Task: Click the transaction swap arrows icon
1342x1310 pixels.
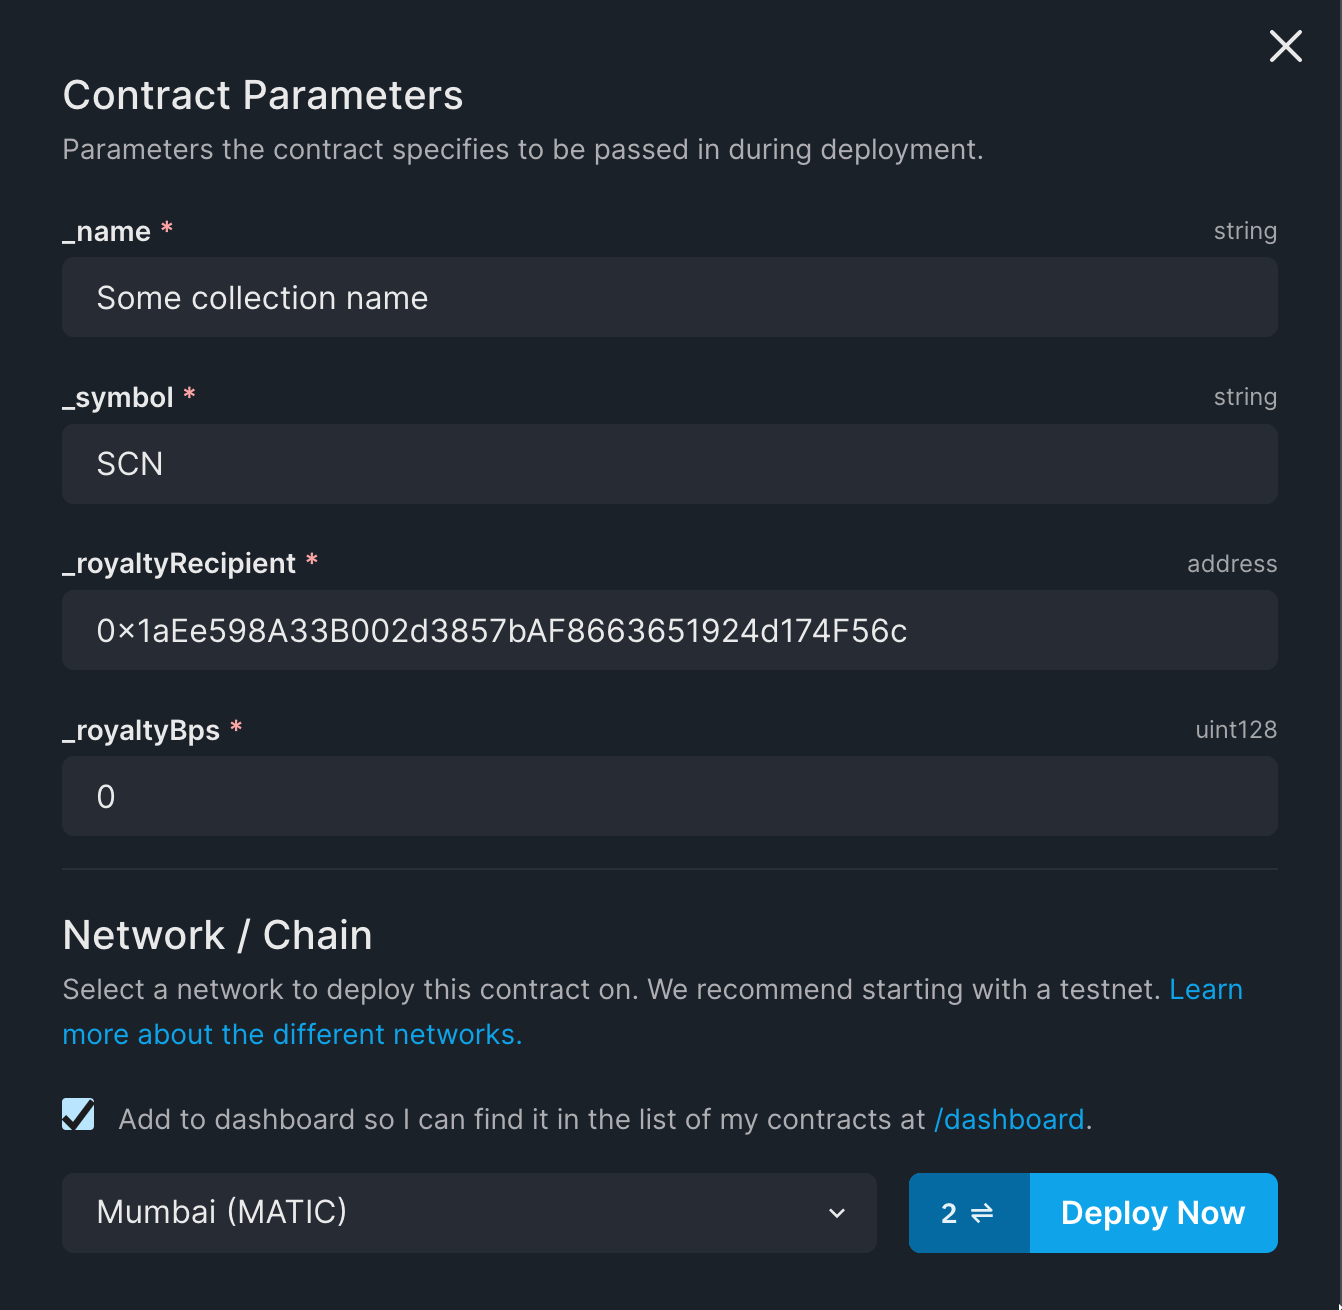Action: click(984, 1212)
